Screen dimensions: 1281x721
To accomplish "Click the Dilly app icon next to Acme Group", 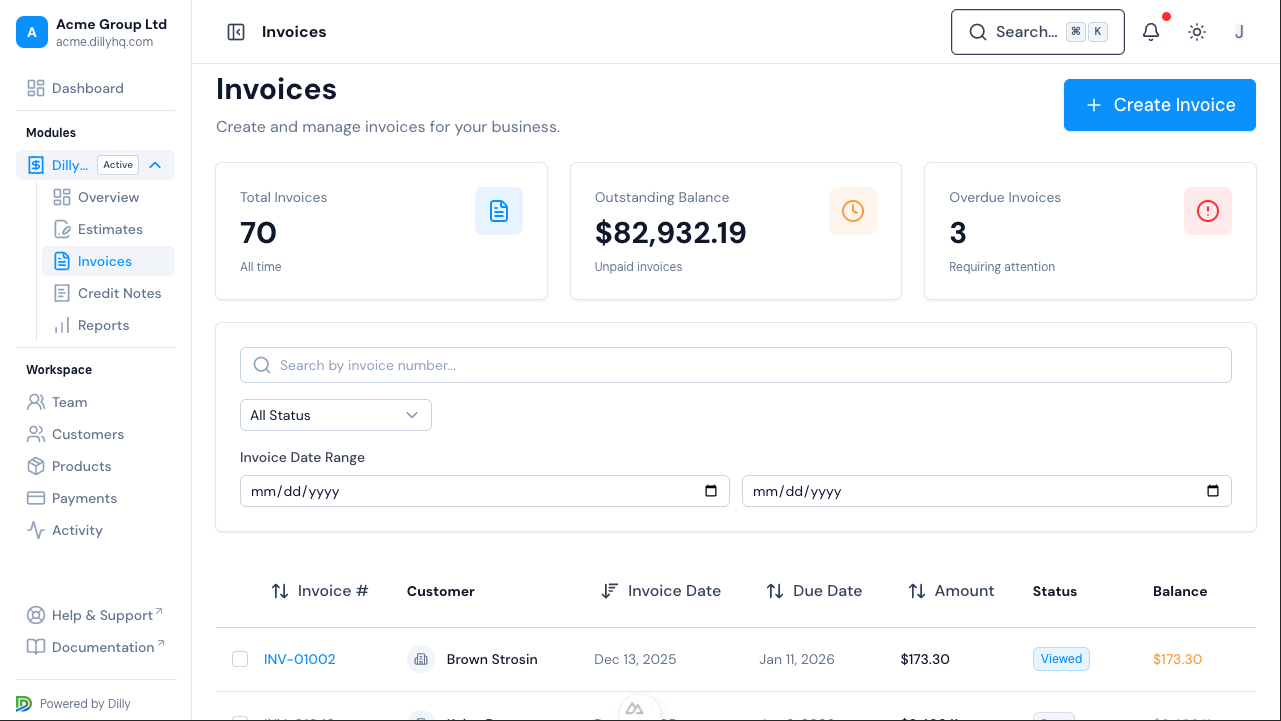I will click(x=35, y=164).
